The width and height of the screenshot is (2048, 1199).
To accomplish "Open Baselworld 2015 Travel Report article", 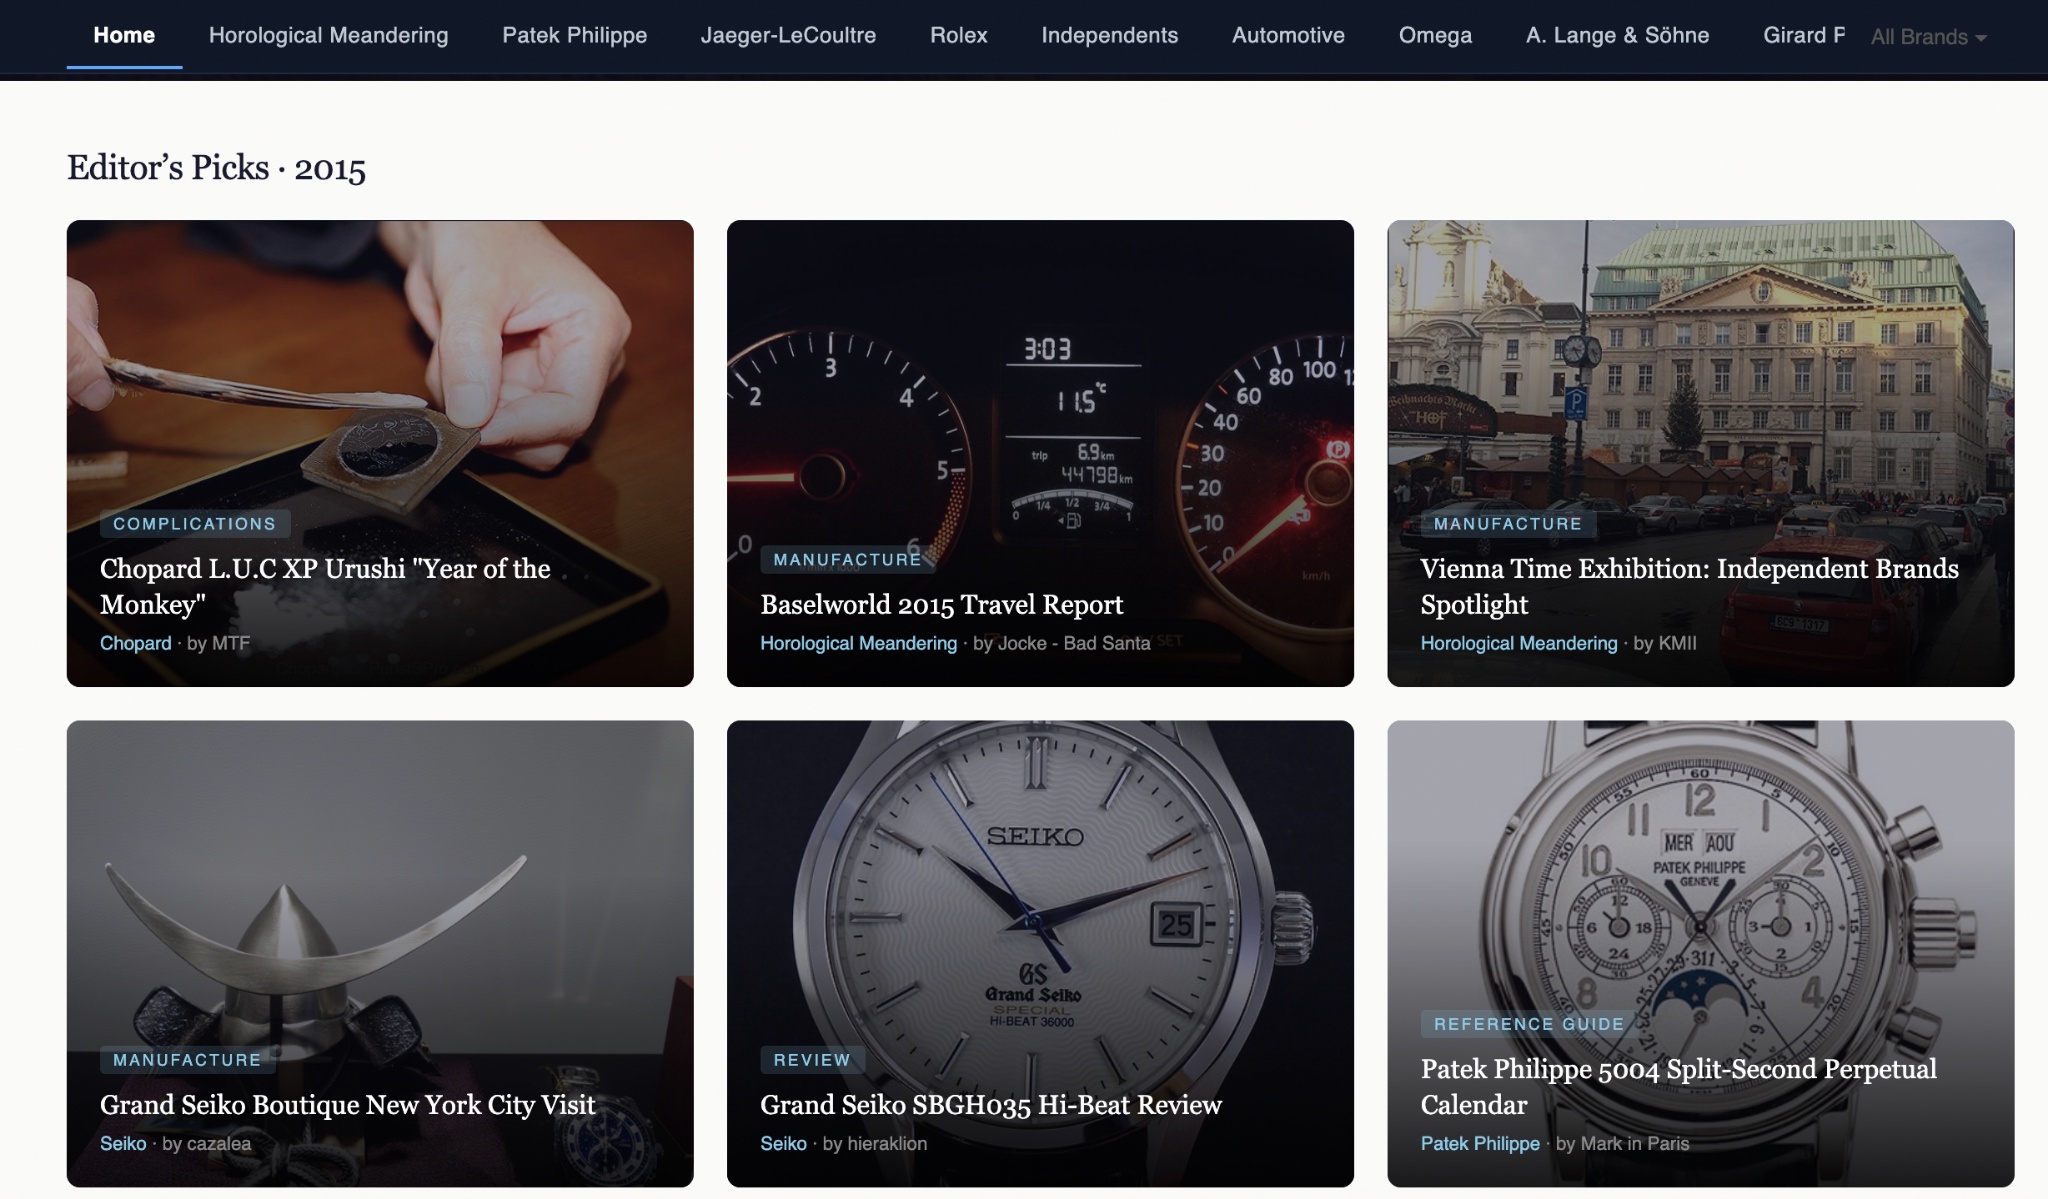I will pyautogui.click(x=941, y=604).
